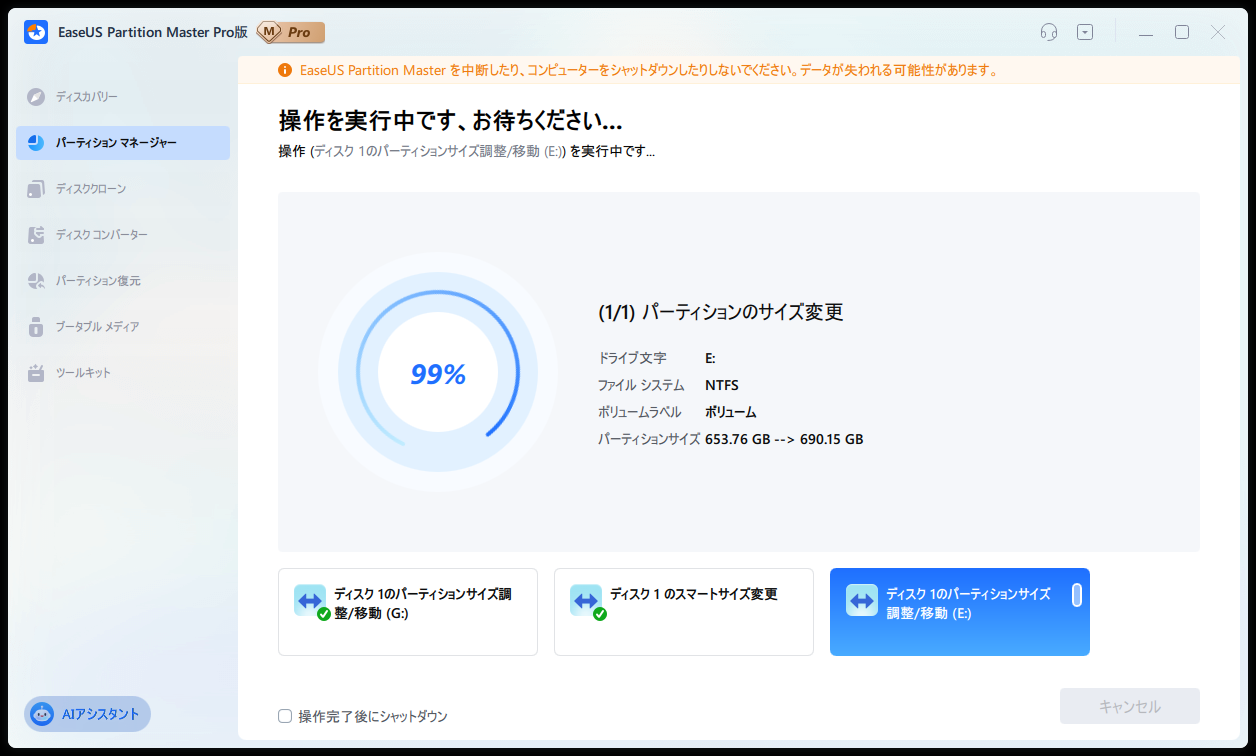This screenshot has width=1256, height=756.
Task: Open support via the headset icon
Action: point(1049,32)
